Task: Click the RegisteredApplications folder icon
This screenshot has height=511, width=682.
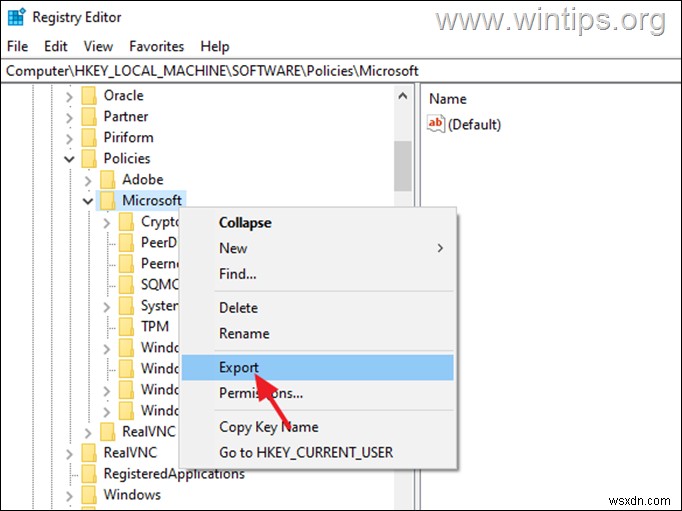Action: pos(89,474)
